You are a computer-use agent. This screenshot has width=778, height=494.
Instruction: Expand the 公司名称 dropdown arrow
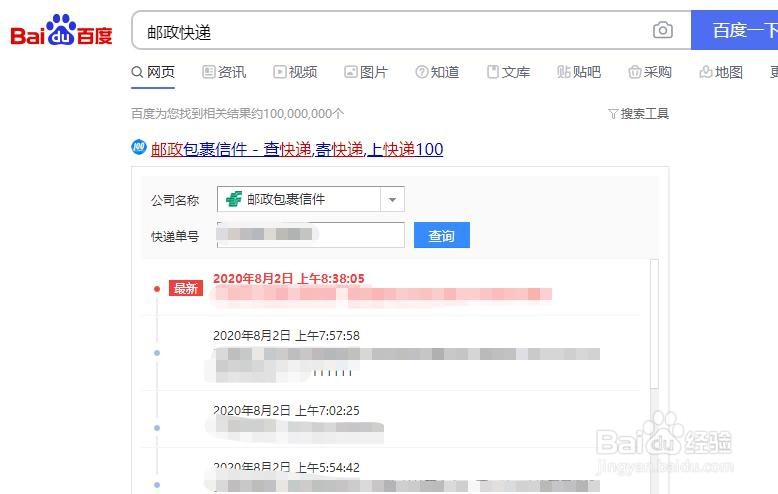tap(392, 199)
